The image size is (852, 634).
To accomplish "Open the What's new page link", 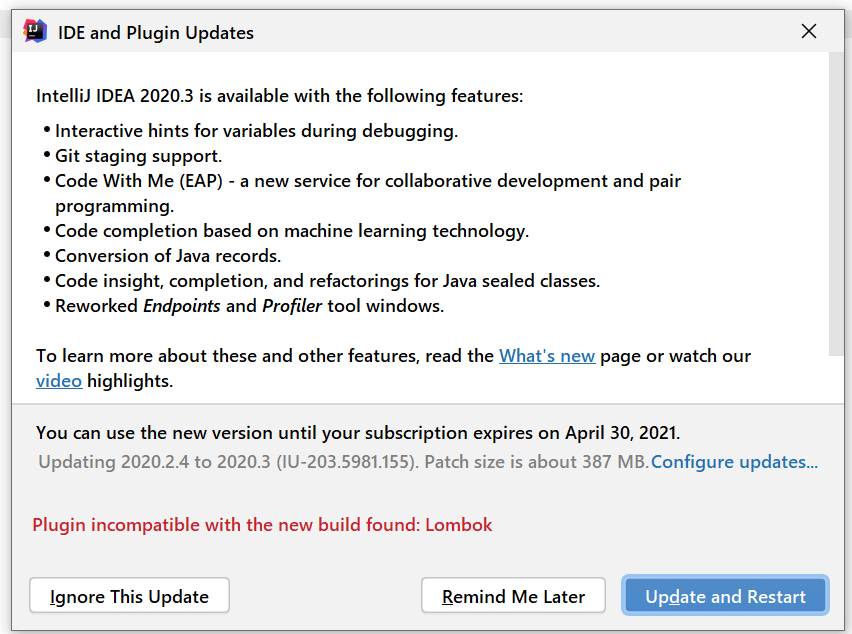I will (x=547, y=355).
